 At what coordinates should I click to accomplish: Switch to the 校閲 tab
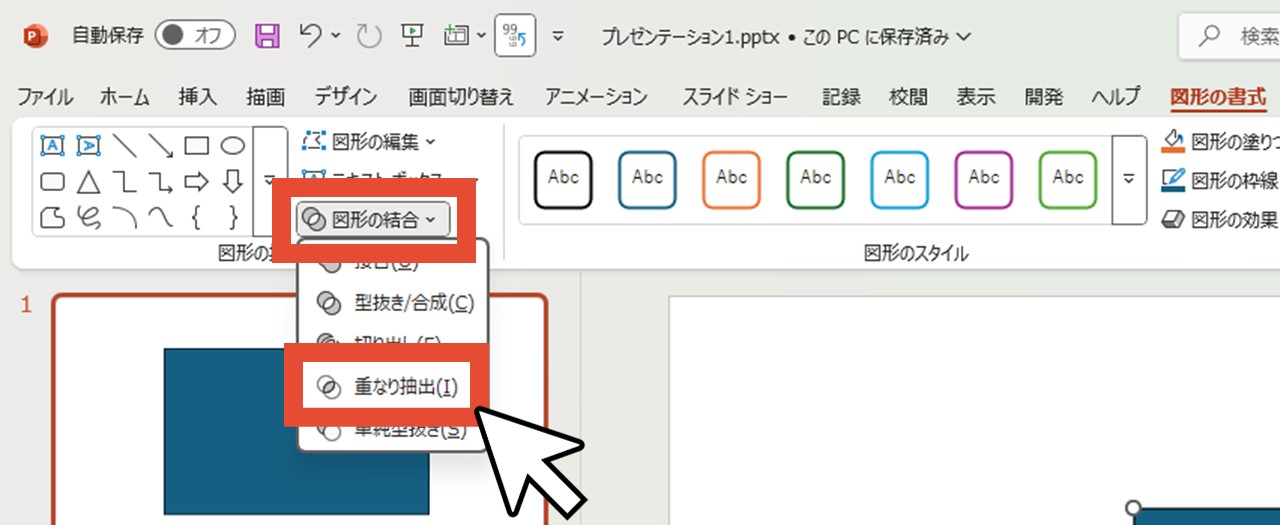point(908,97)
